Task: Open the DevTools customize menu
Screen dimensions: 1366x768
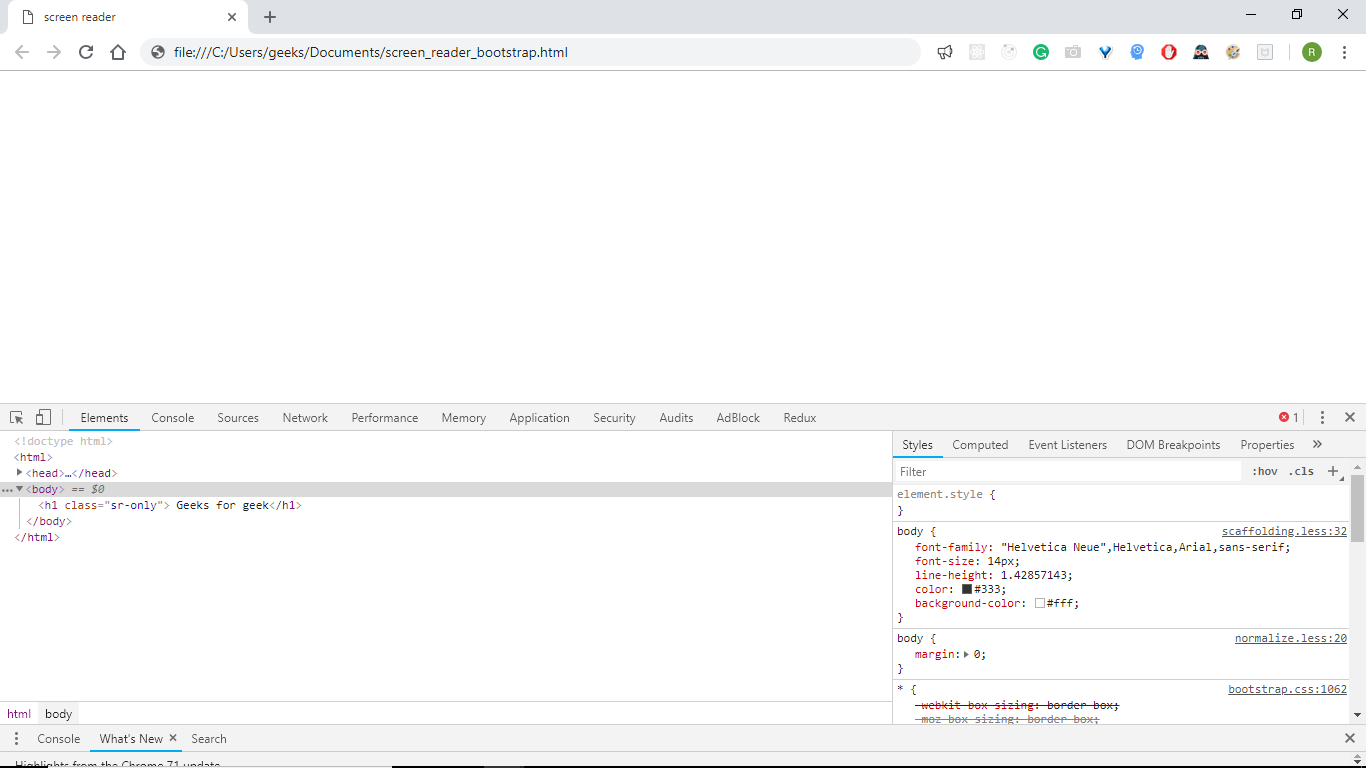Action: (1322, 417)
